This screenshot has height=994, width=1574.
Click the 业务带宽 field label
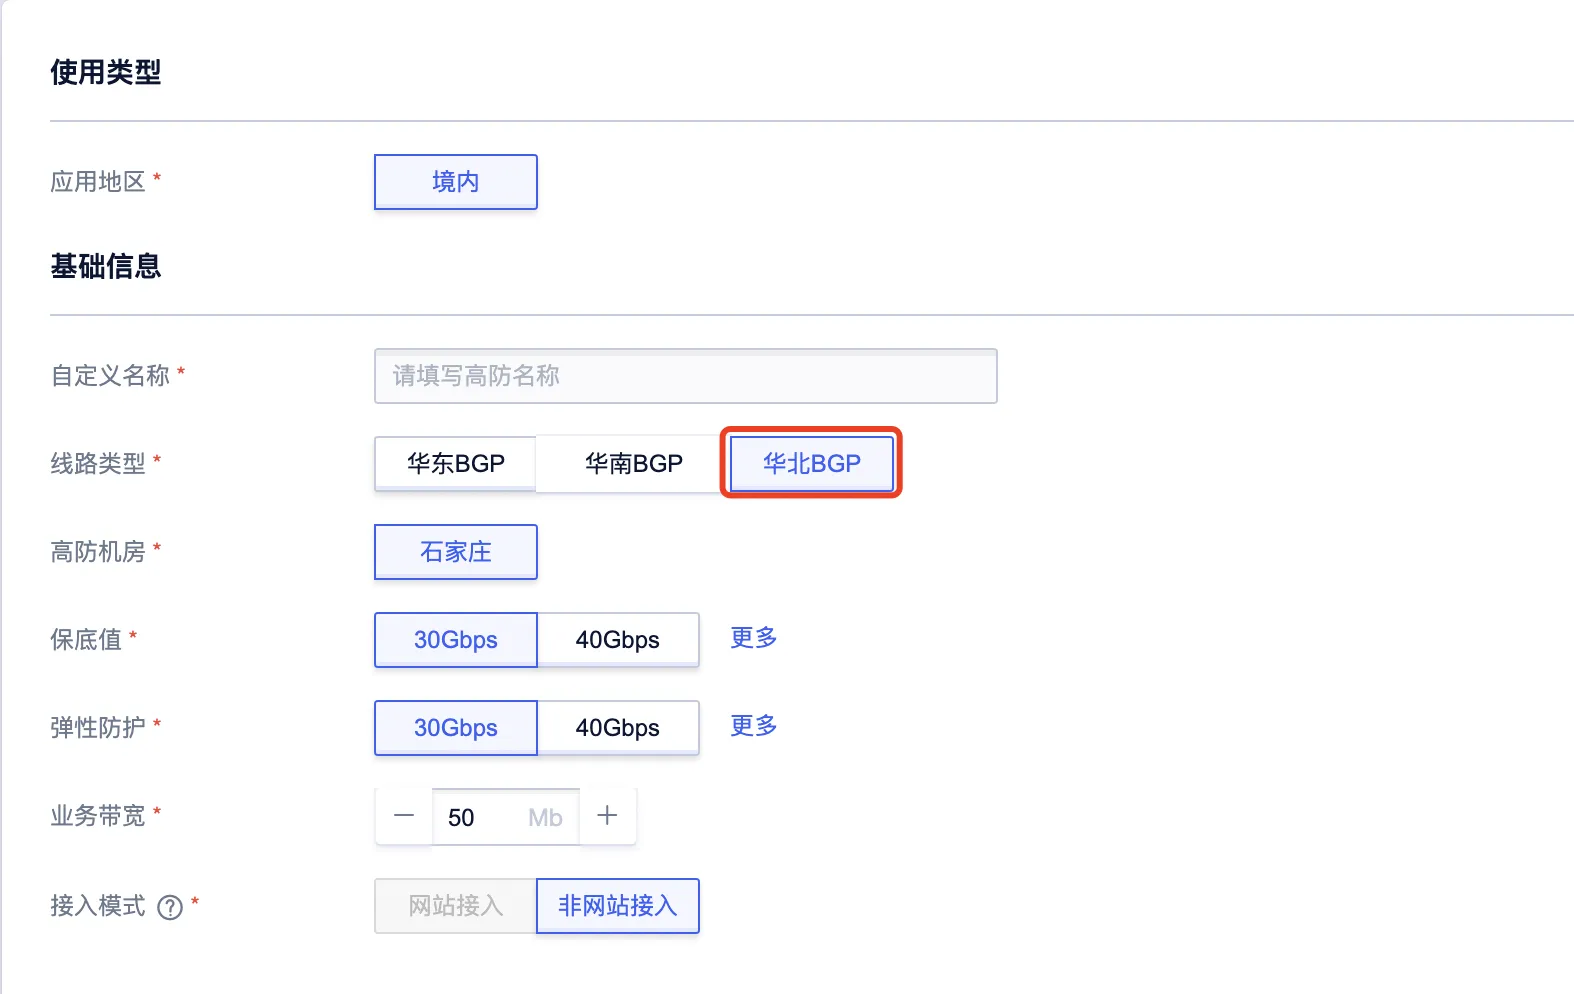tap(98, 816)
